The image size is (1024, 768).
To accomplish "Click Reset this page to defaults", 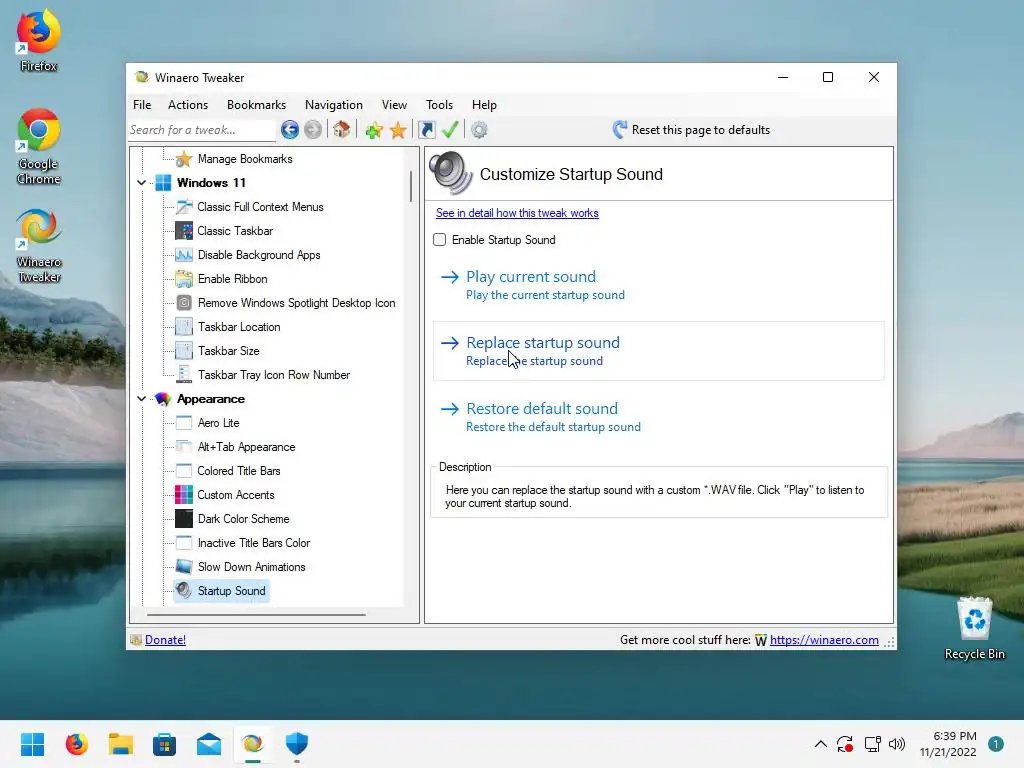I will coord(691,130).
